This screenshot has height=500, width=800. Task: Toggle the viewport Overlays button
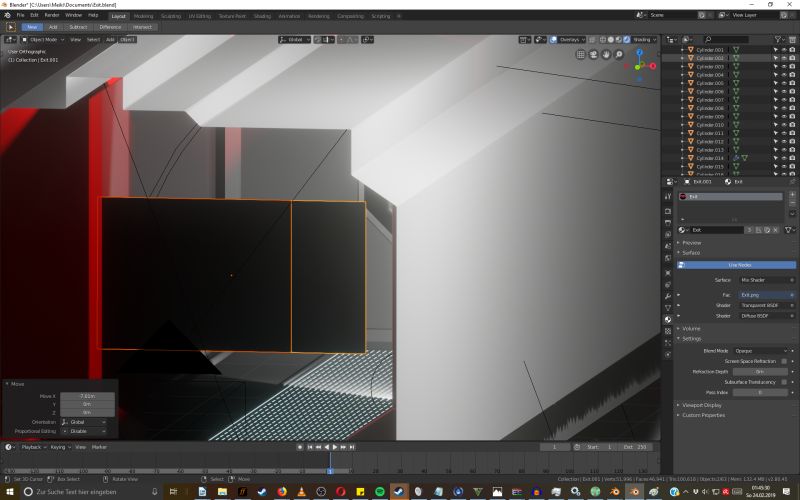(553, 39)
